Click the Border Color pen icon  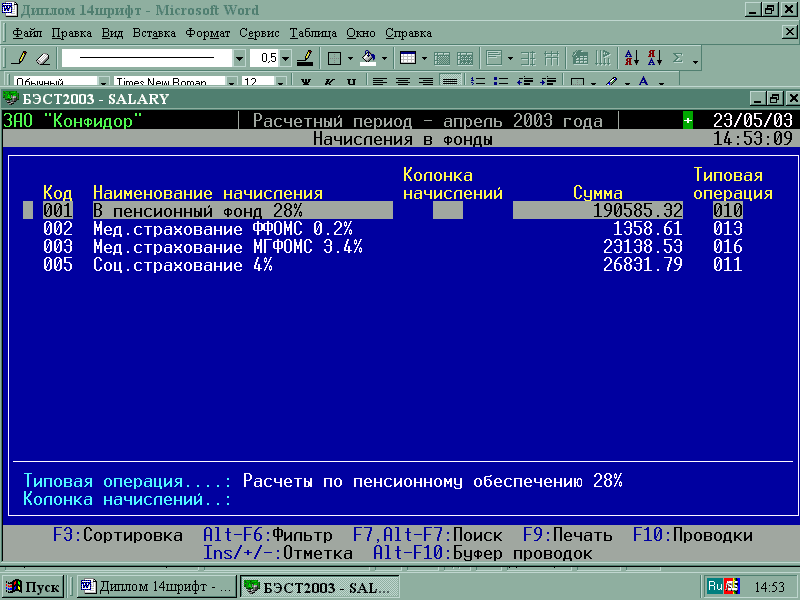click(305, 58)
